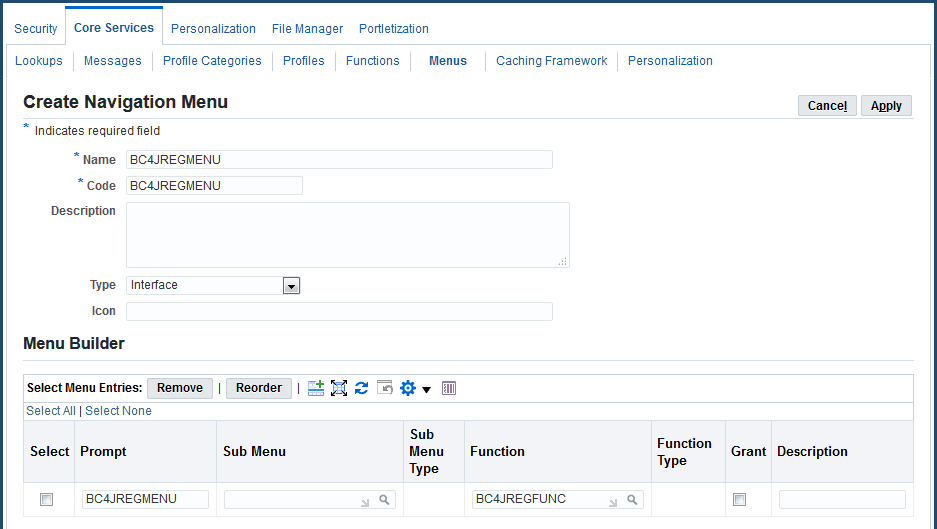Select the Menus subtab
Image resolution: width=937 pixels, height=529 pixels.
coord(448,61)
